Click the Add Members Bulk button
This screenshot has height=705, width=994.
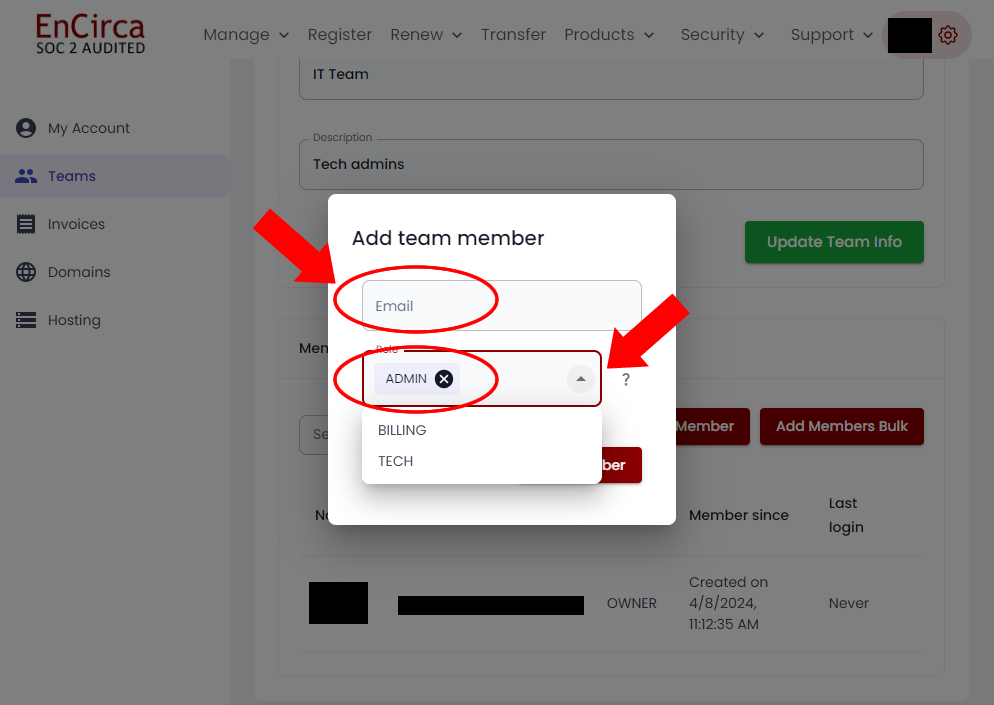pos(841,426)
